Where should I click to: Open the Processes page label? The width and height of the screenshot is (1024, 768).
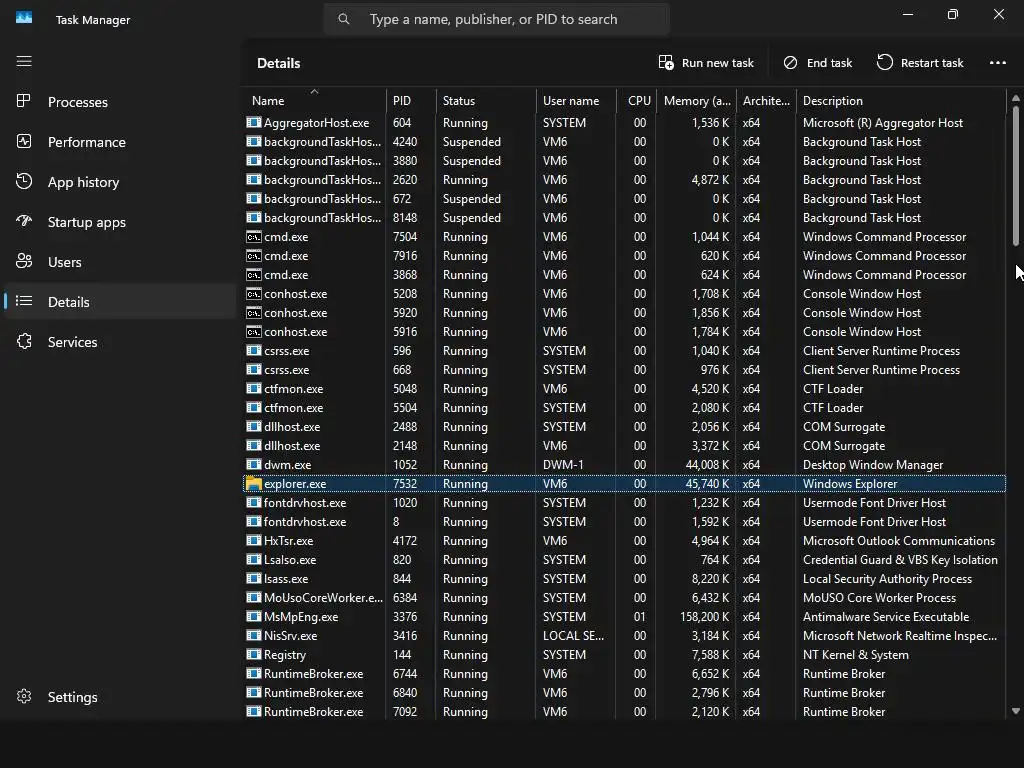coord(78,102)
